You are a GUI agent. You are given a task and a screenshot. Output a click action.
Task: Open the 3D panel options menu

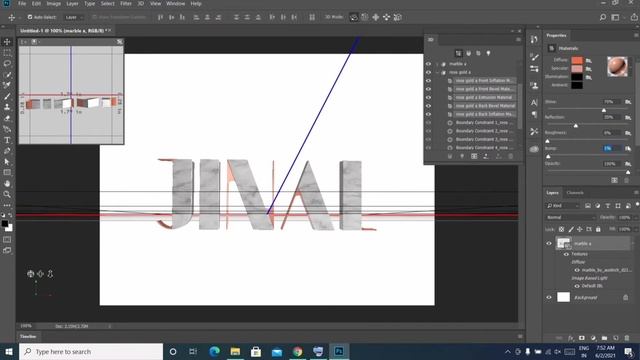point(518,40)
